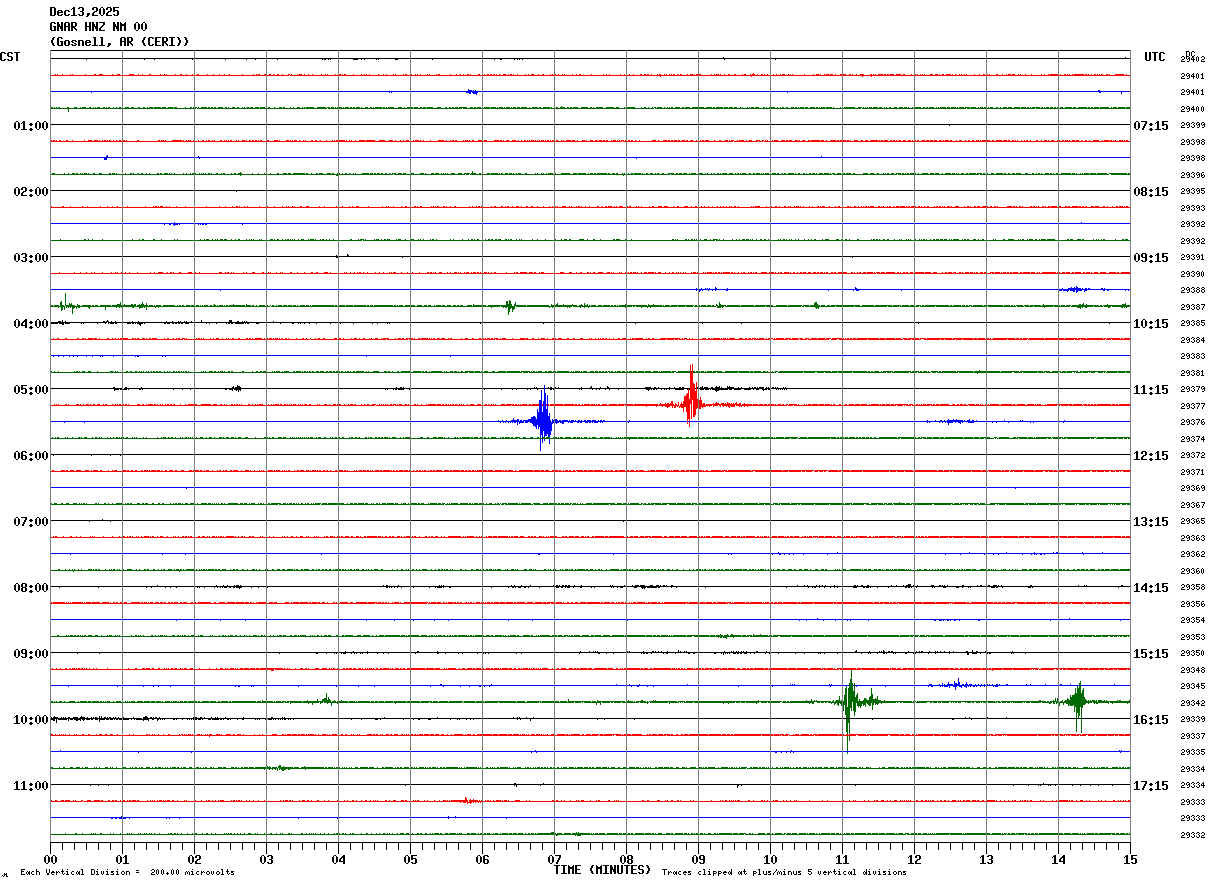Click the DC value 29376

pyautogui.click(x=1192, y=422)
